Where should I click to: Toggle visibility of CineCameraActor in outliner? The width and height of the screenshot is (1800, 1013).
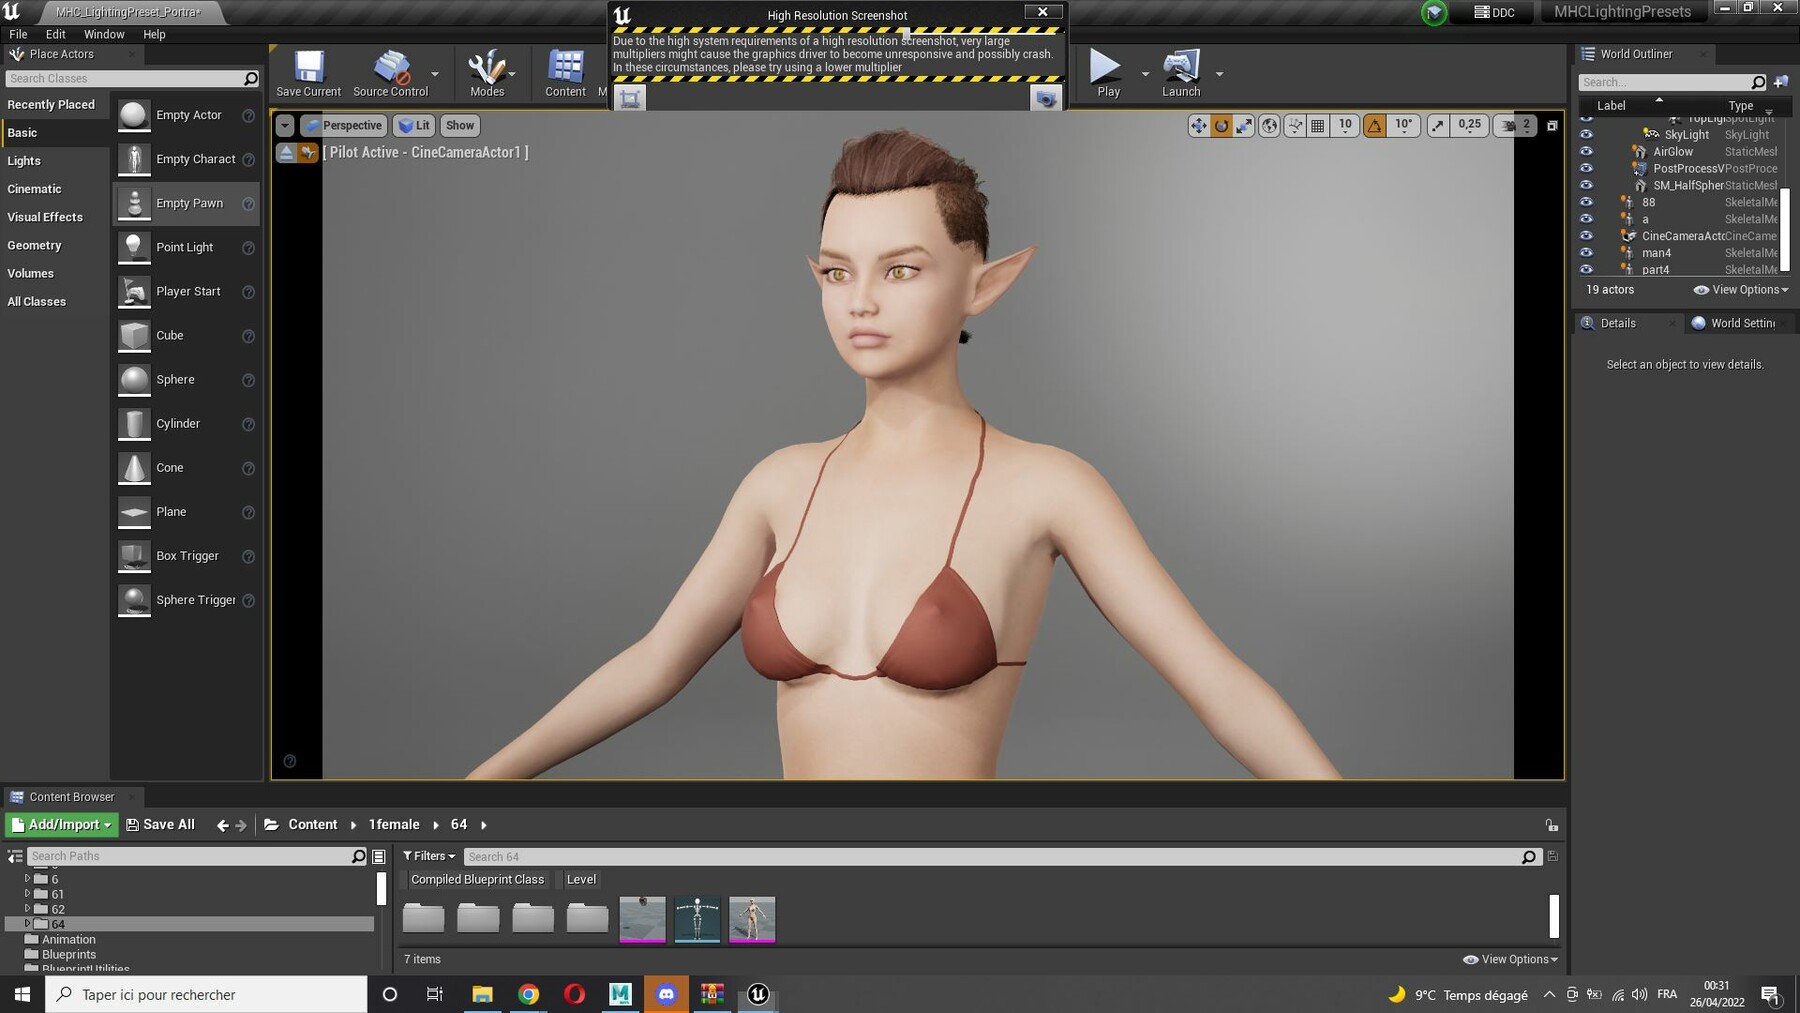tap(1586, 236)
